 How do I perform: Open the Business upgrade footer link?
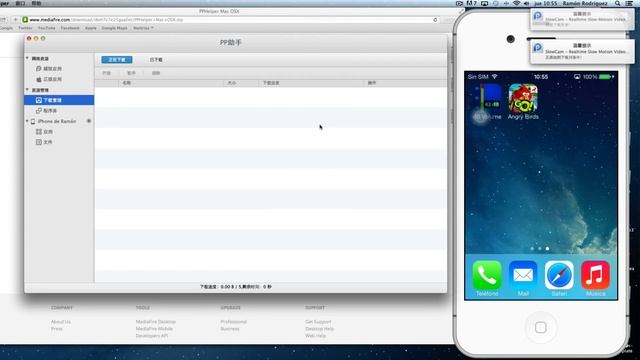coord(230,329)
